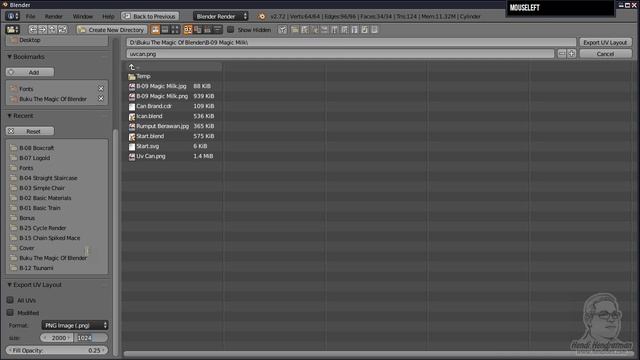Sort files by size
Image resolution: width=640 pixels, height=360 pixels.
click(217, 29)
